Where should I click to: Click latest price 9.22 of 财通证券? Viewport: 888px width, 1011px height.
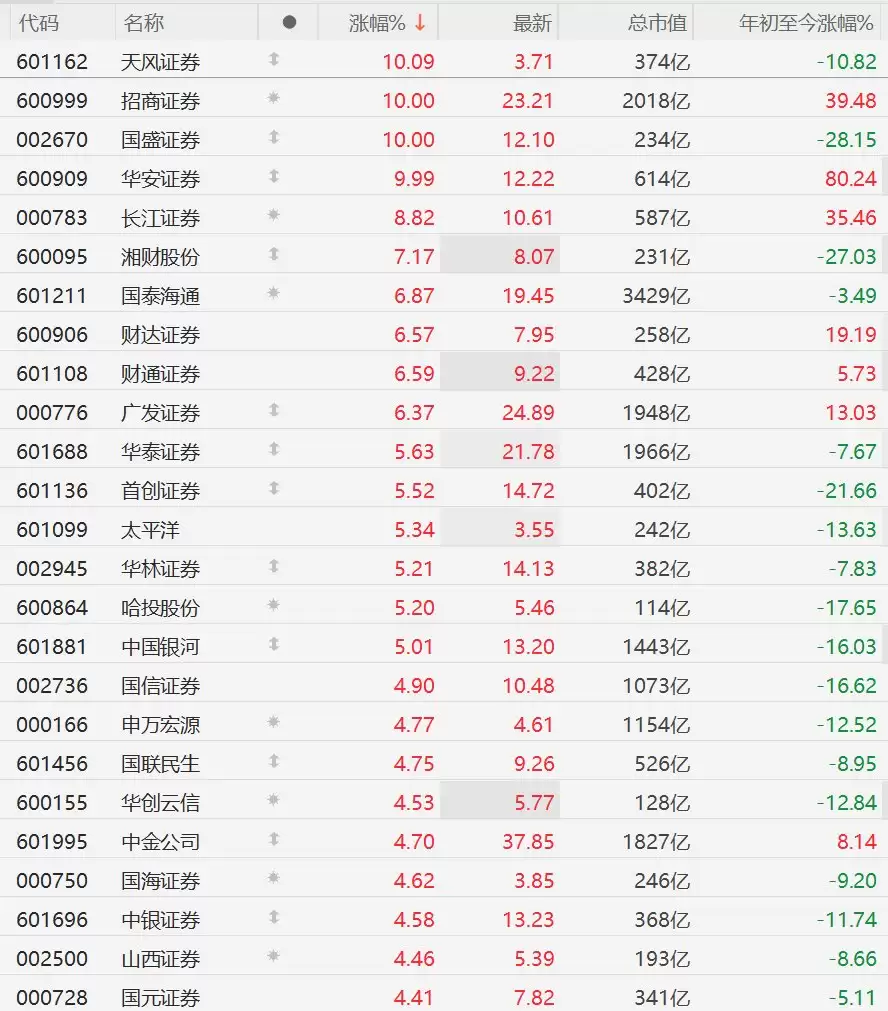534,374
